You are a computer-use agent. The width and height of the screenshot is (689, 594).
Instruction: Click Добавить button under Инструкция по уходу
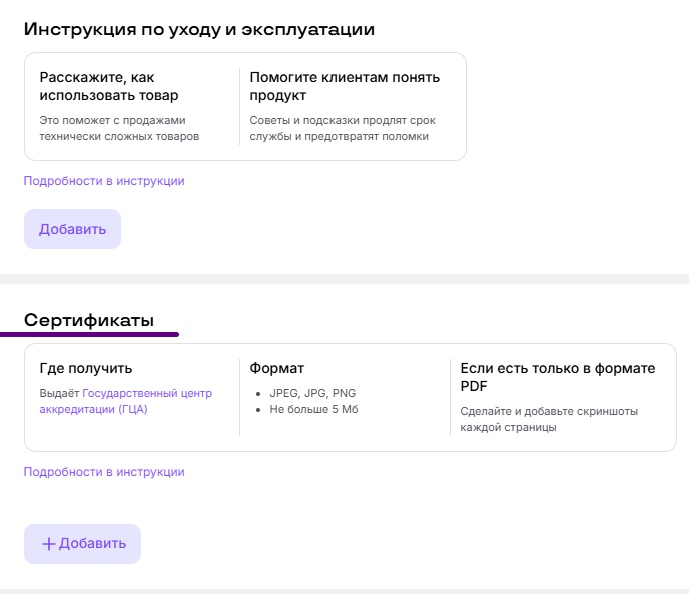tap(73, 229)
